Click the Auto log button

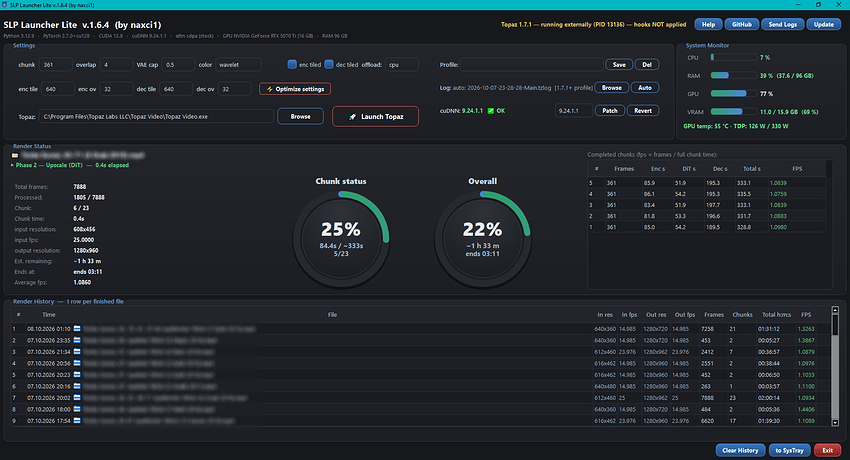coord(645,88)
